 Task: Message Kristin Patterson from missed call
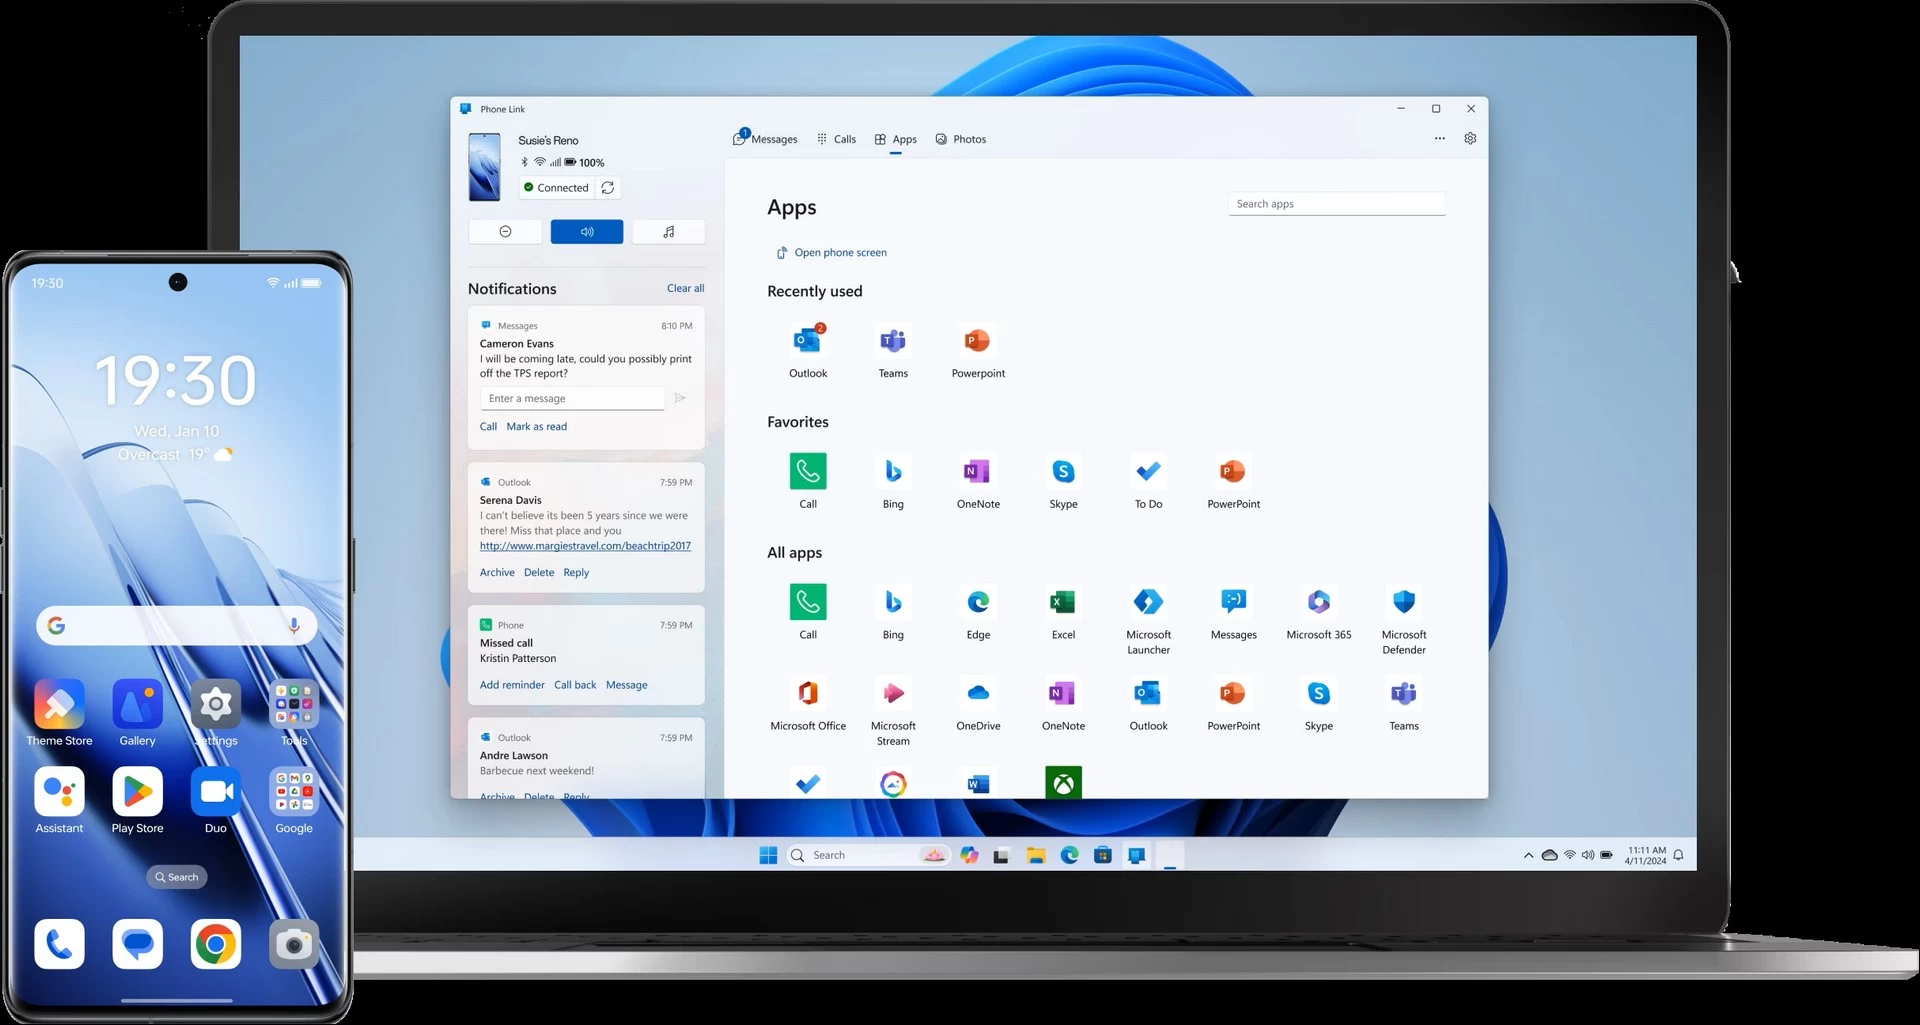[x=627, y=685]
